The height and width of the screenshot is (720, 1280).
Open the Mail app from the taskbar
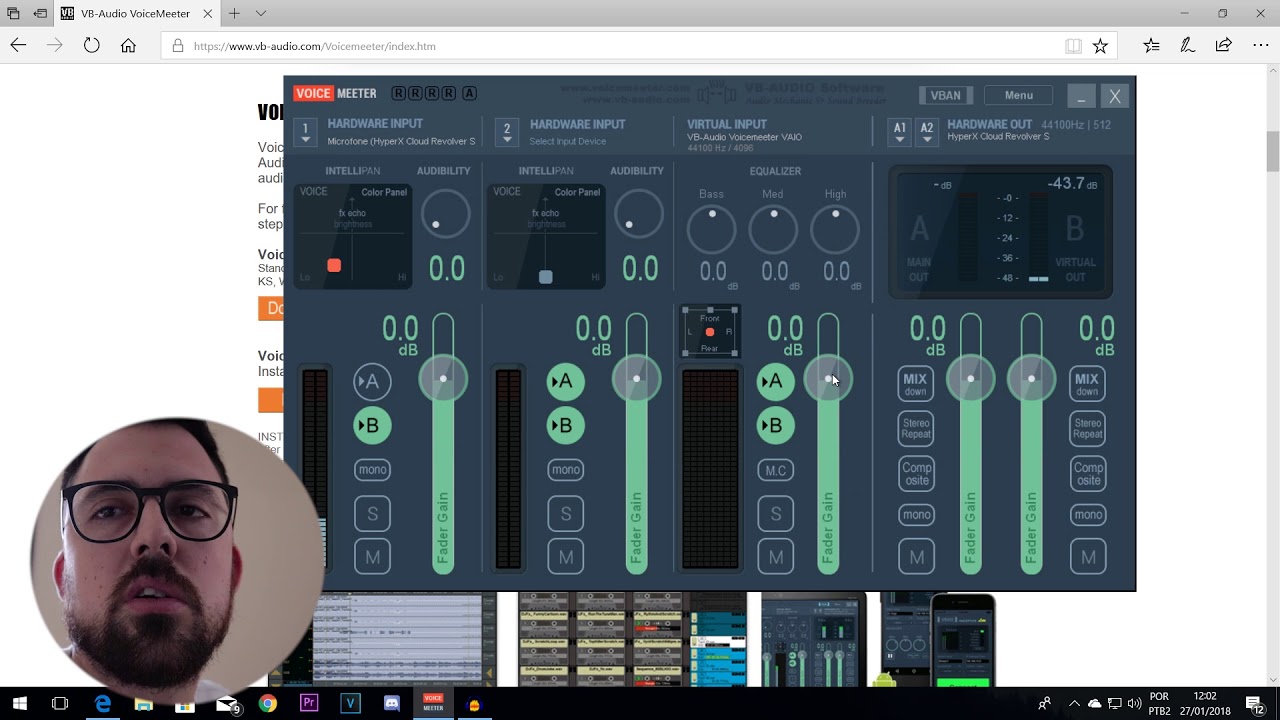pos(227,704)
